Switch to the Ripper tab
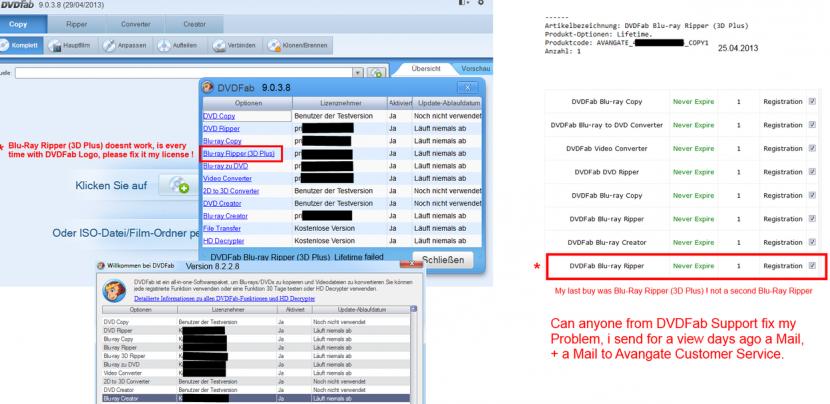Viewport: 830px width, 404px height. 77,24
